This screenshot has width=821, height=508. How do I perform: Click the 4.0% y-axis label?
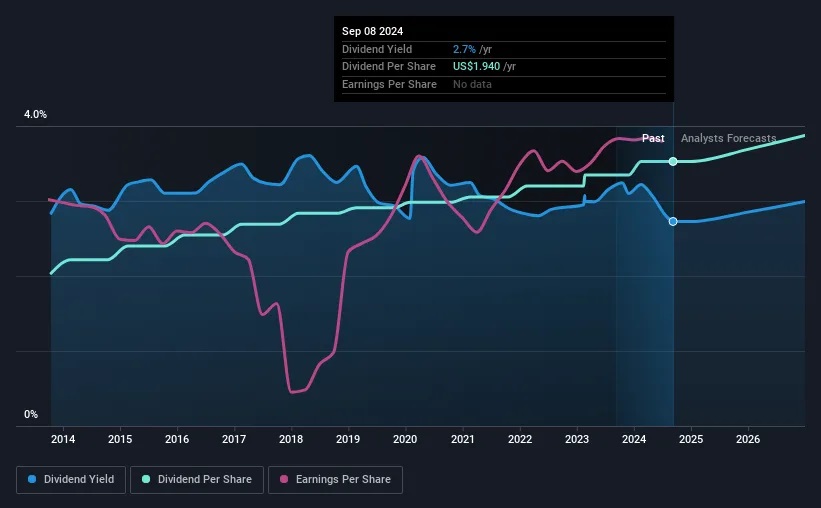click(x=36, y=115)
